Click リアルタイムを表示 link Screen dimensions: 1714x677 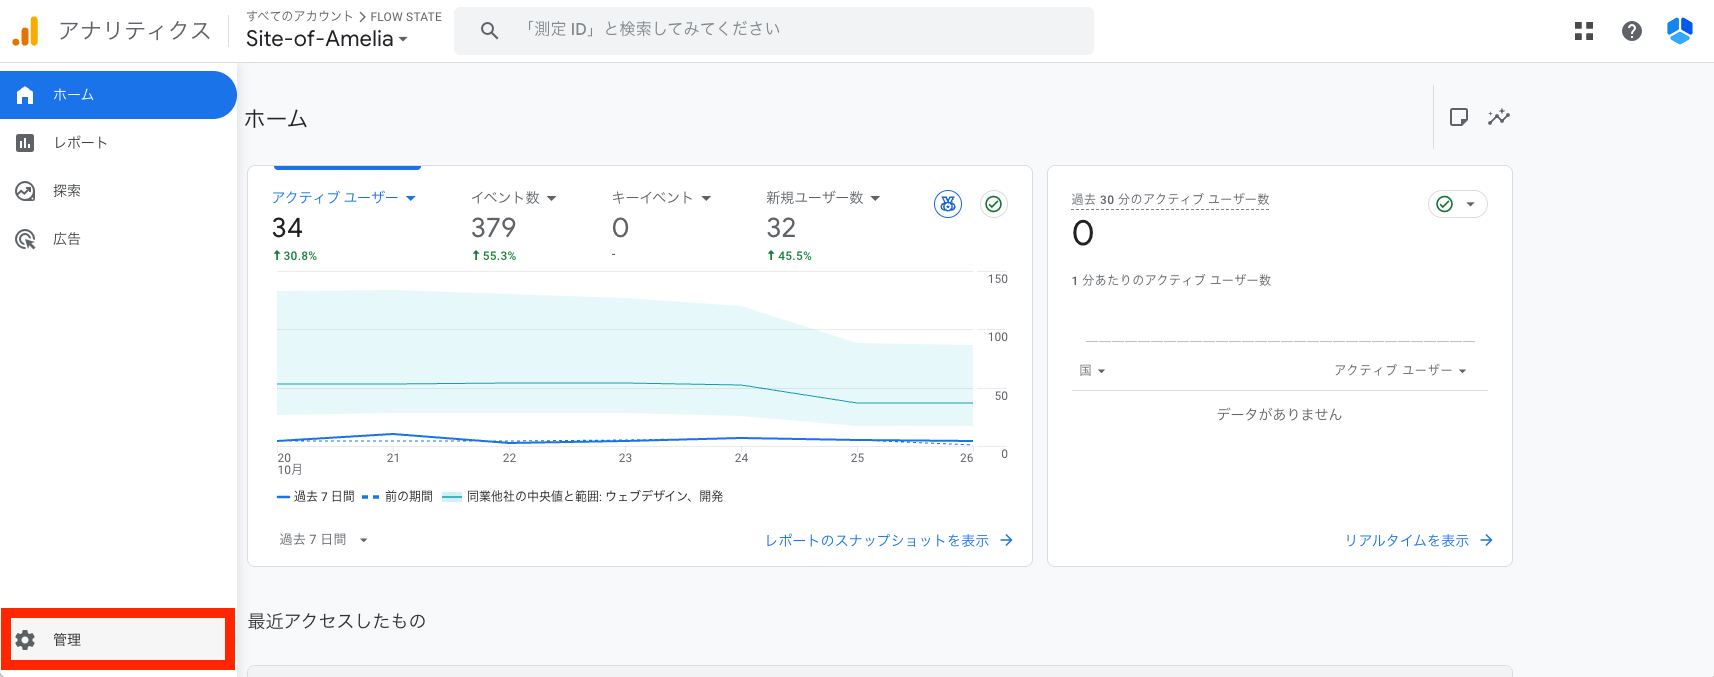pos(1417,540)
